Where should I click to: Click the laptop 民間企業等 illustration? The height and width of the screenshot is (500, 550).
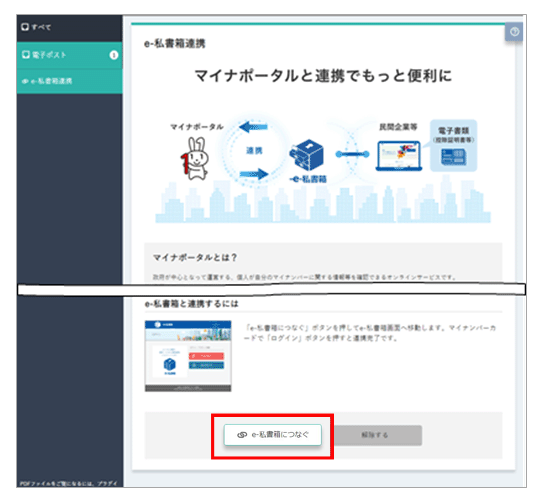coord(399,156)
